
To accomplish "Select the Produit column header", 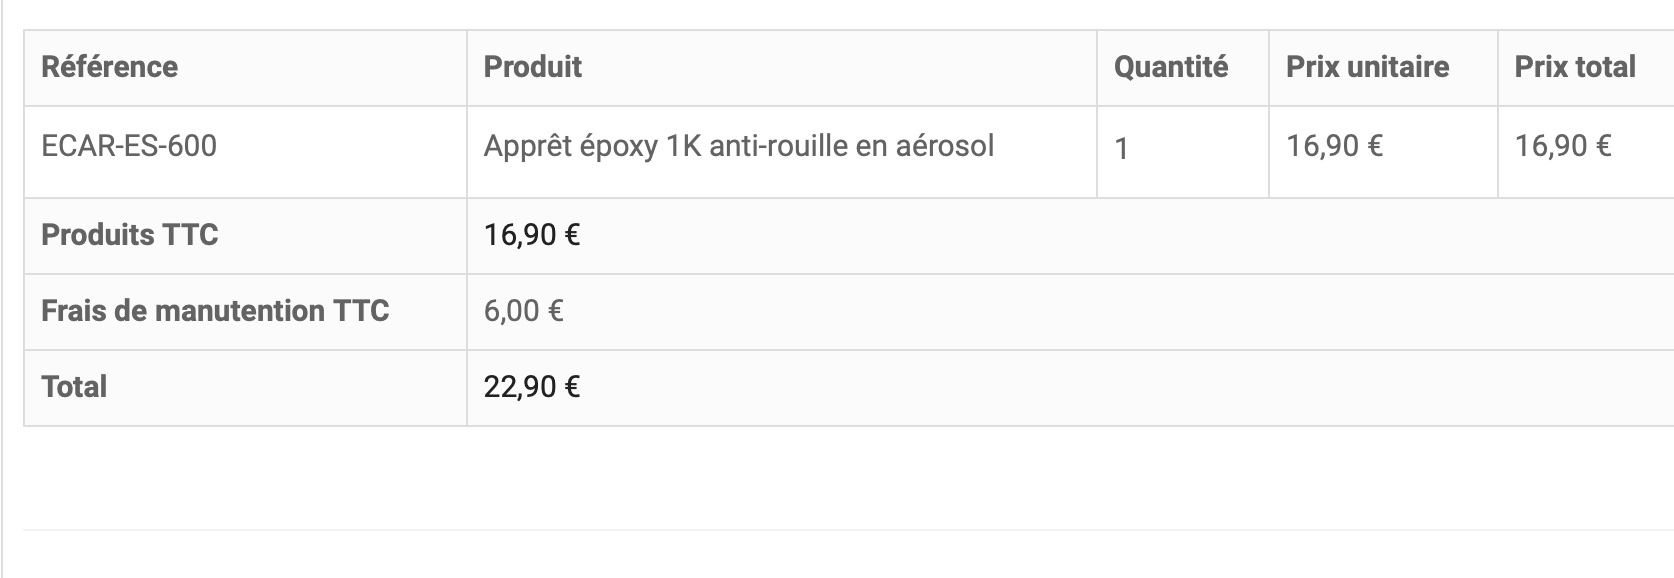I will click(533, 67).
